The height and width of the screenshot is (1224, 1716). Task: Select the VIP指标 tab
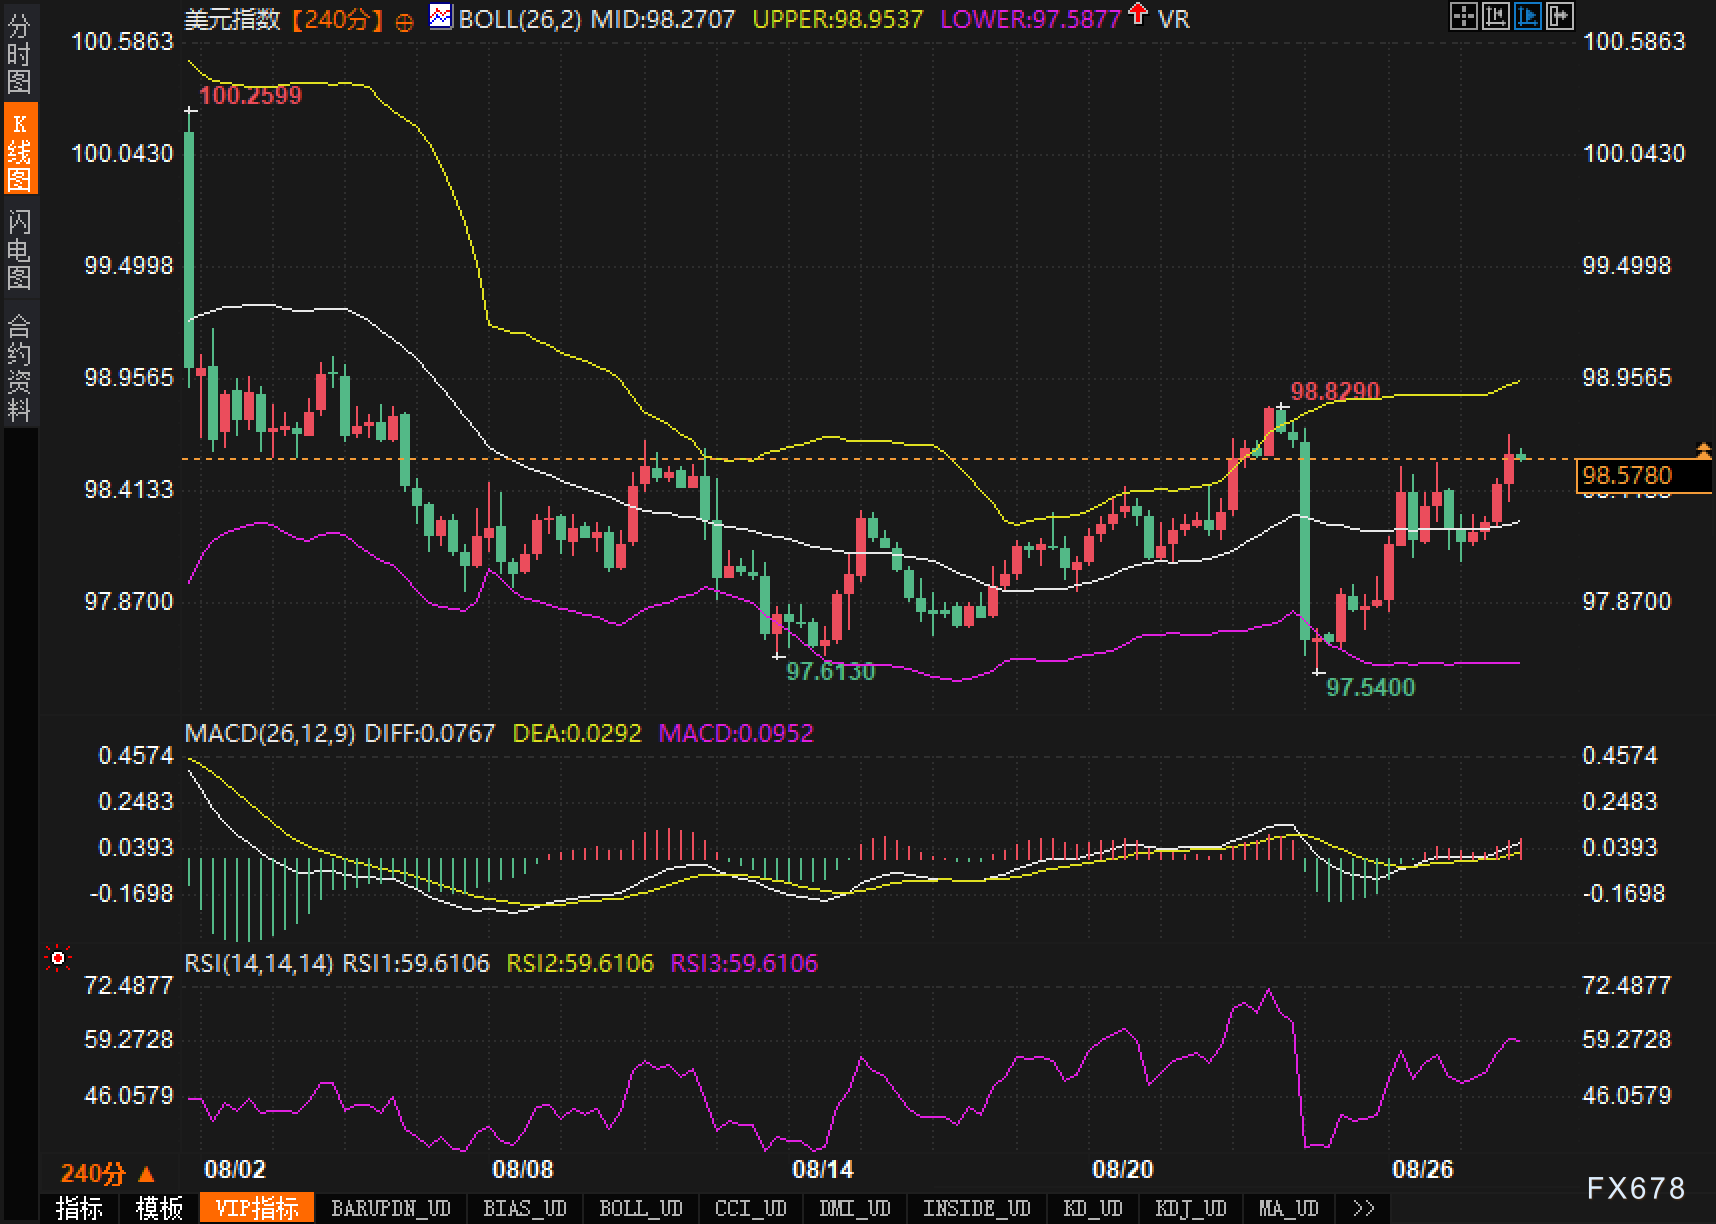(257, 1208)
